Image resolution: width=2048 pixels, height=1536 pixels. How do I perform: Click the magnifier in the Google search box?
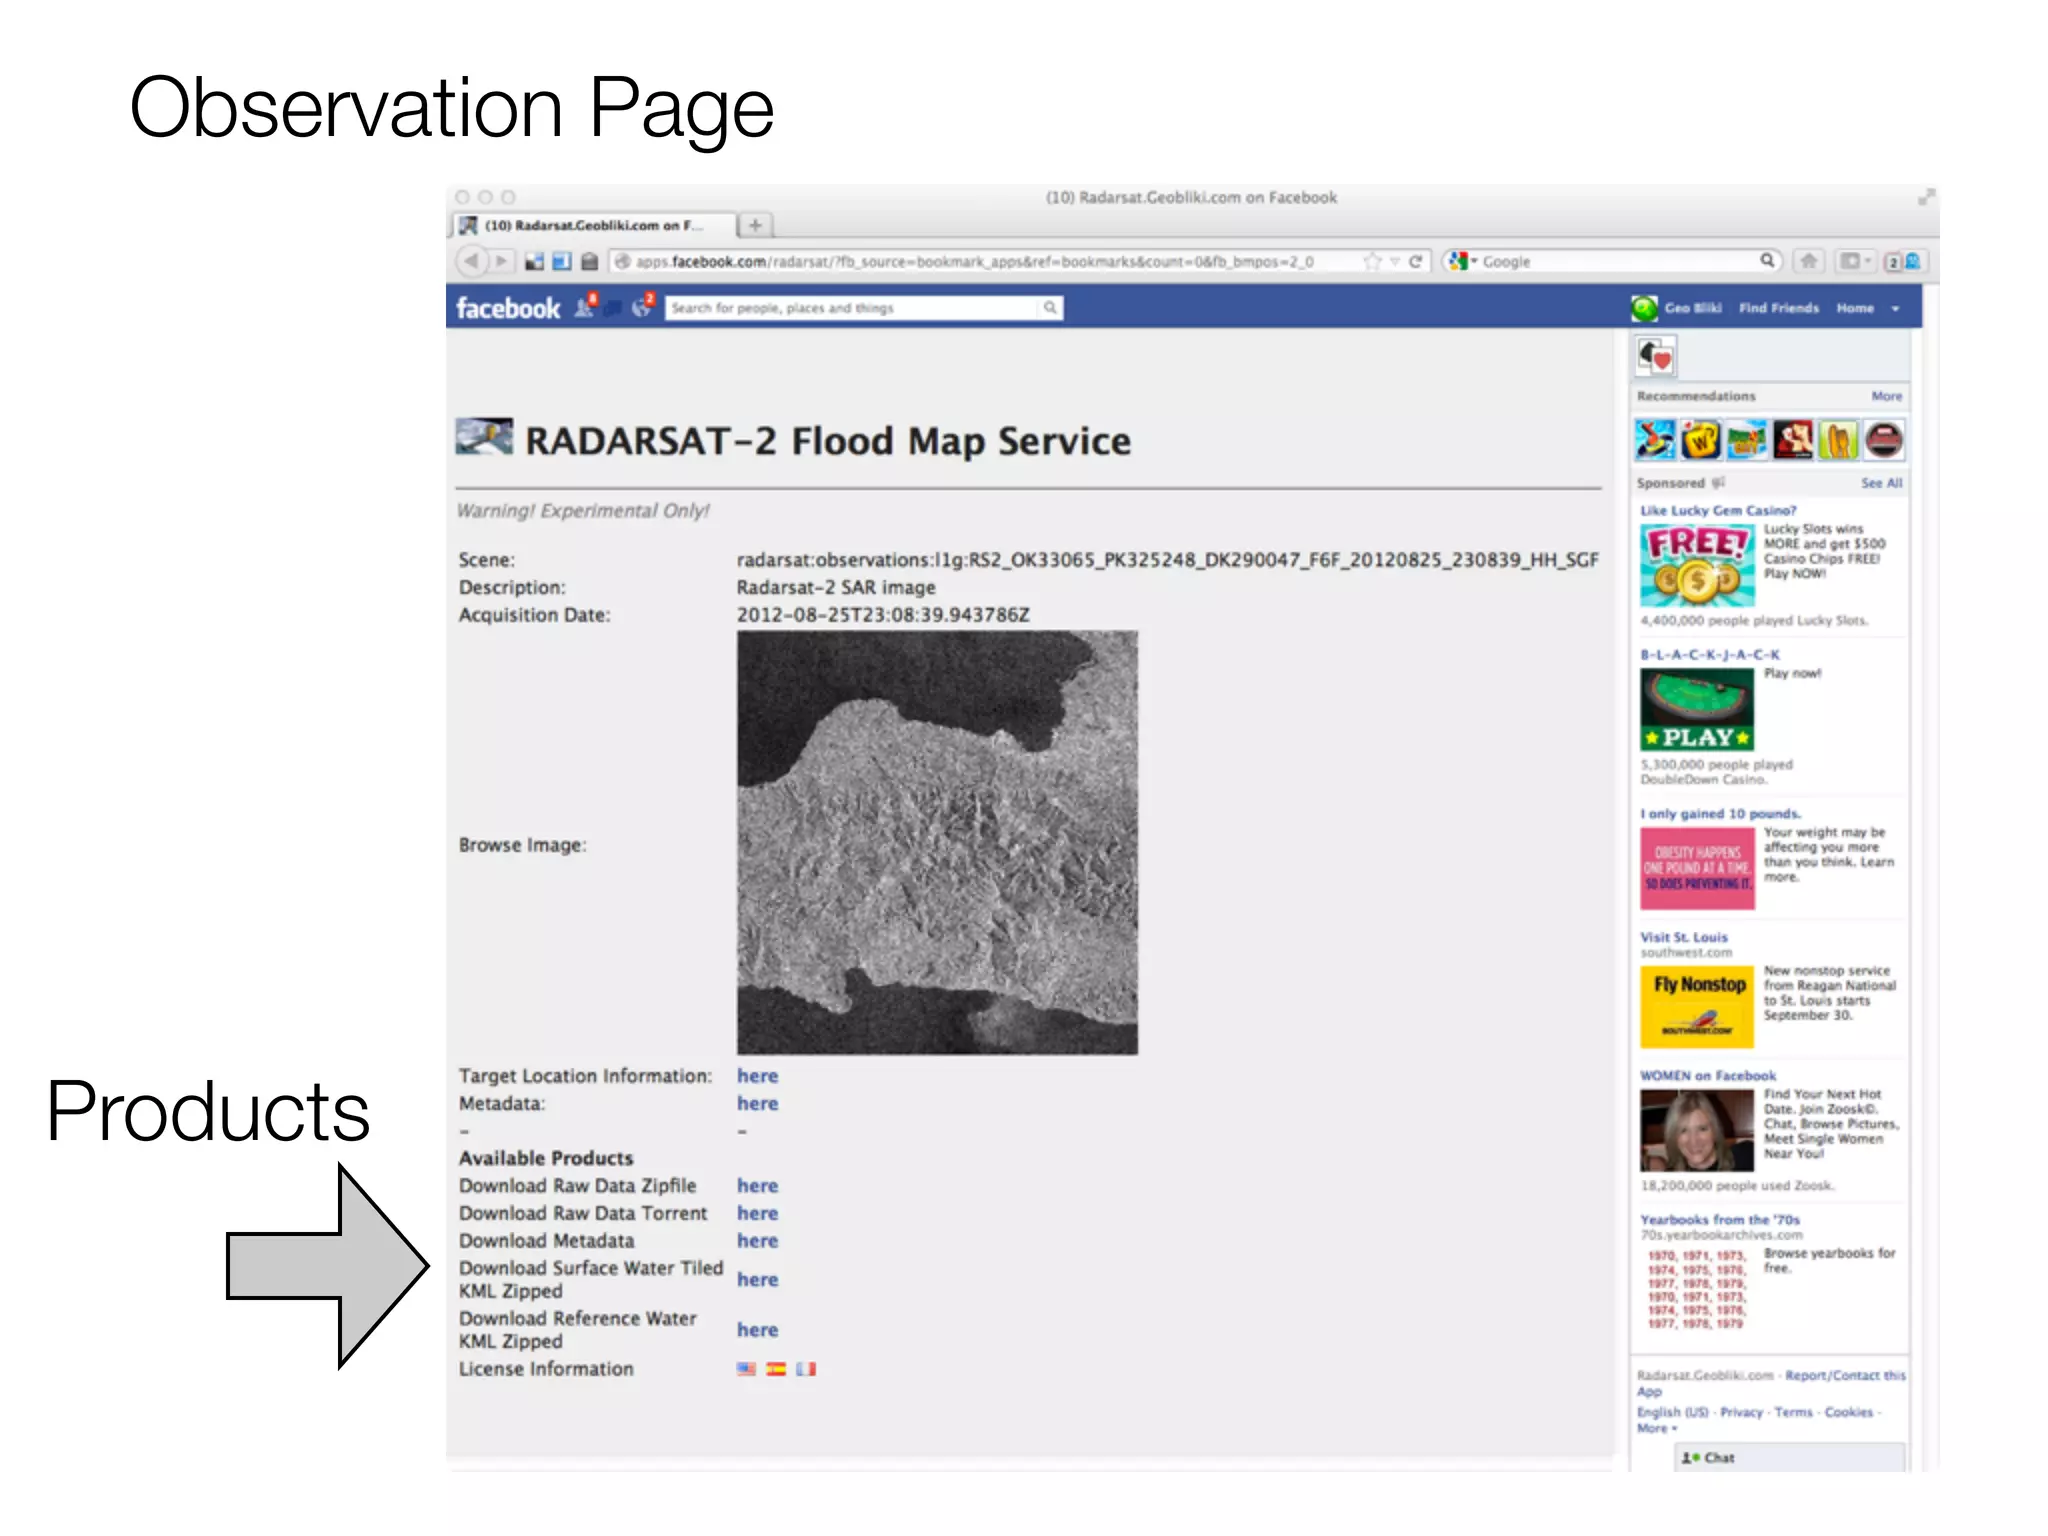click(x=1767, y=260)
